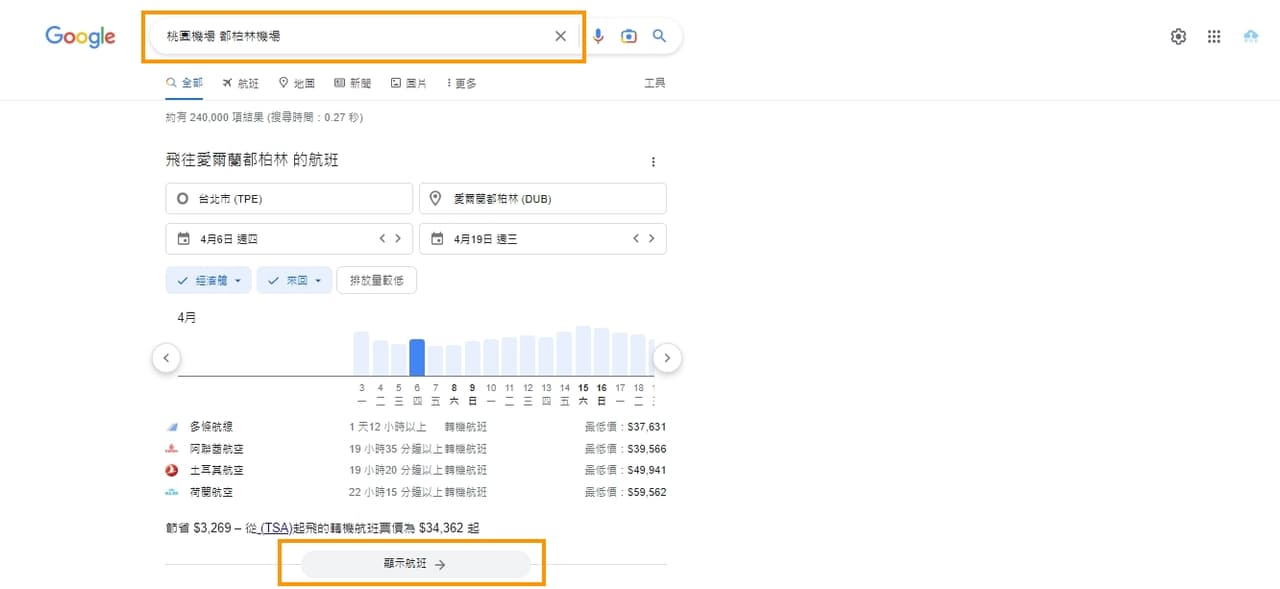Click the calendar icon beside 4月6日 週四
Viewport: 1280px width, 589px height.
click(x=183, y=239)
